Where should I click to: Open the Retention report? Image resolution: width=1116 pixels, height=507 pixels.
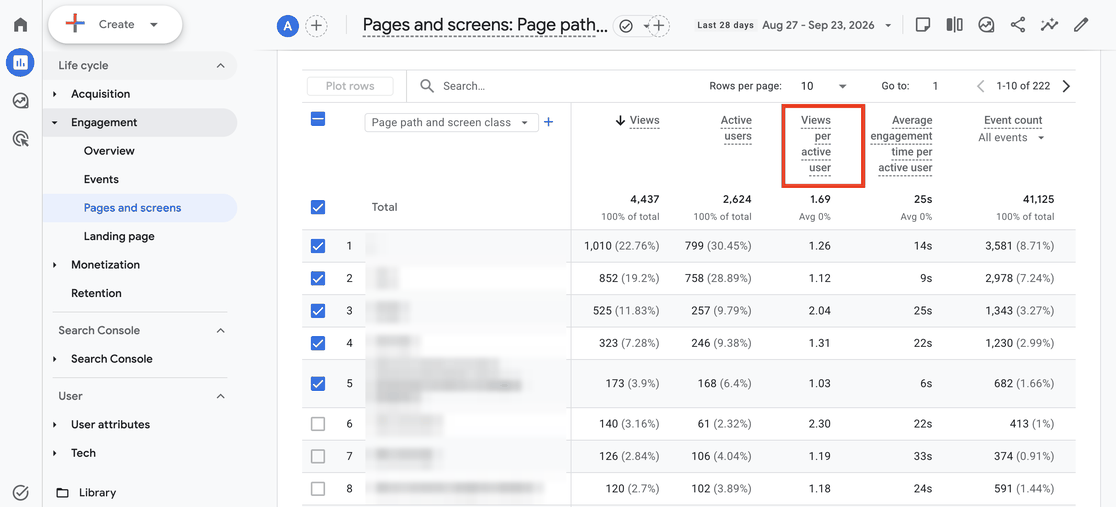[x=96, y=293]
